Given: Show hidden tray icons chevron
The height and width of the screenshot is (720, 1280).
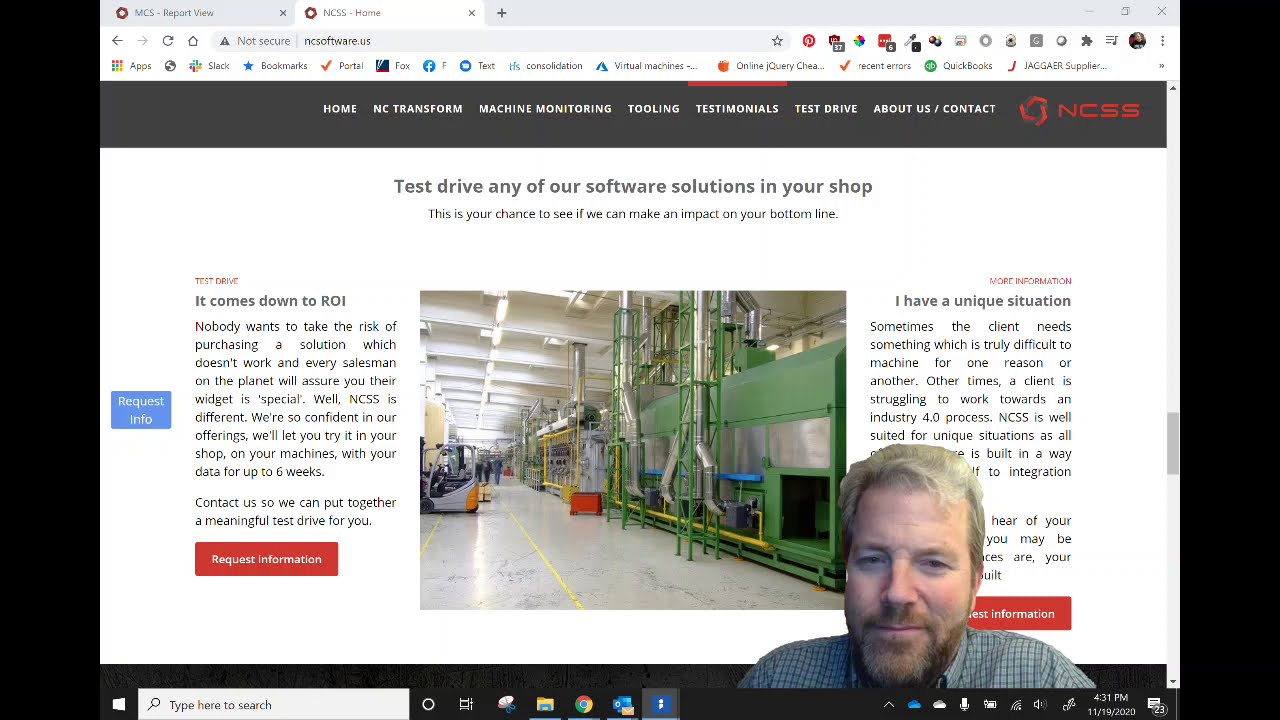Looking at the screenshot, I should pos(888,705).
